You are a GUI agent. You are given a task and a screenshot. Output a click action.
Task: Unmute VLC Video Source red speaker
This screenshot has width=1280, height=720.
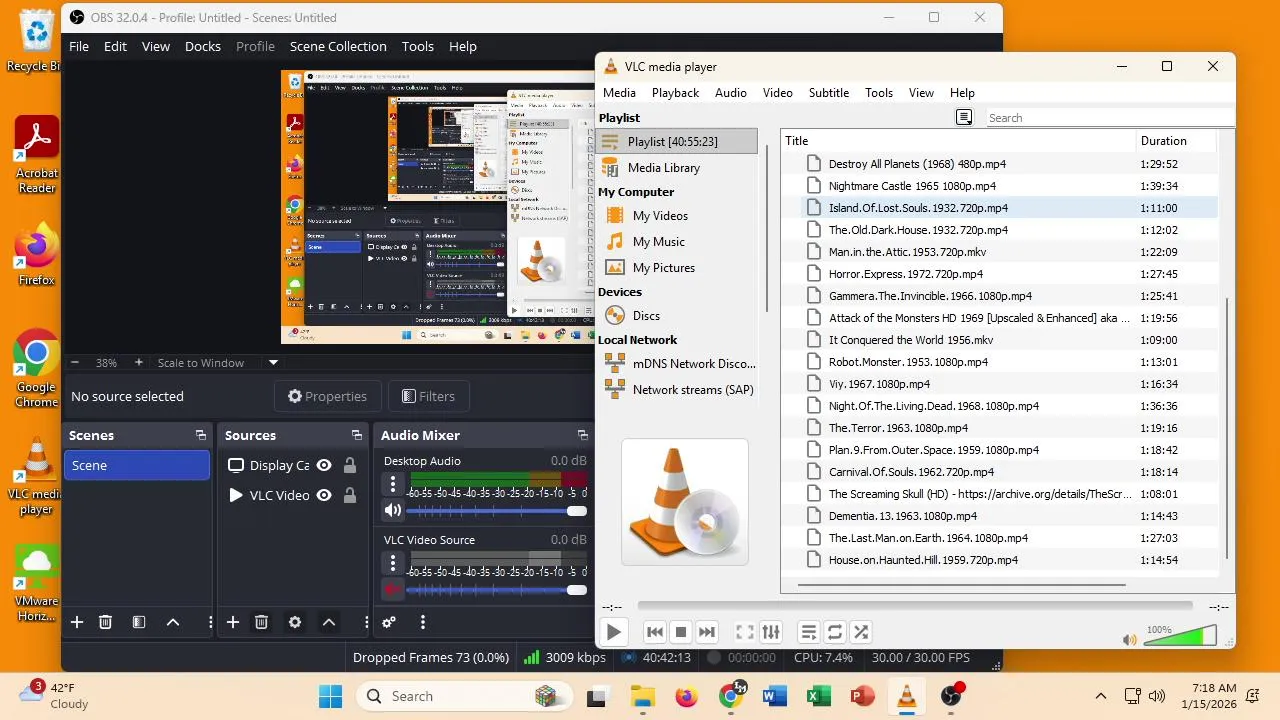pyautogui.click(x=393, y=589)
